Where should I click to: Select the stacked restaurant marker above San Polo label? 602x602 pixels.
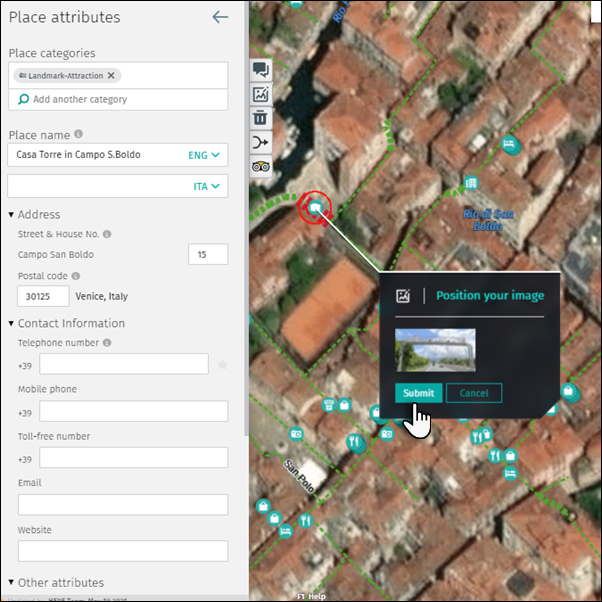pyautogui.click(x=355, y=442)
